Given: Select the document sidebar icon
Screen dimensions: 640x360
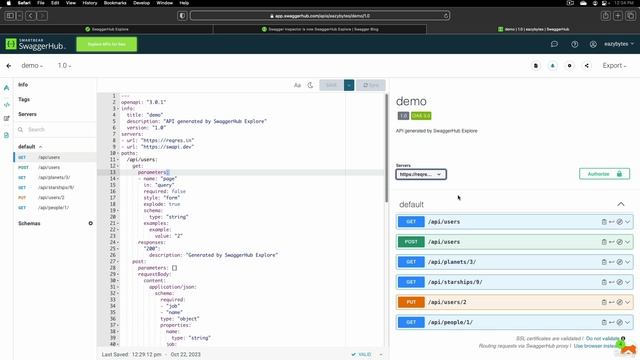Looking at the screenshot, I should coord(7,135).
